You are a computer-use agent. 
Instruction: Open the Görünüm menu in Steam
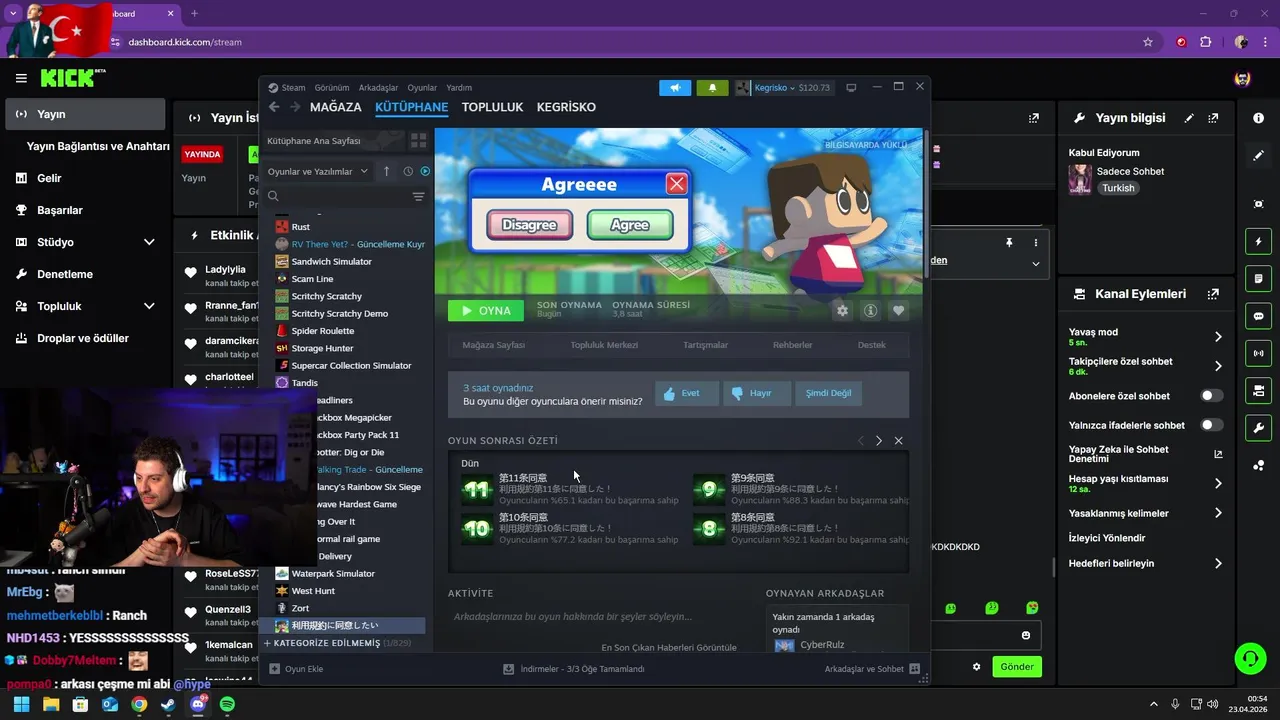click(332, 88)
